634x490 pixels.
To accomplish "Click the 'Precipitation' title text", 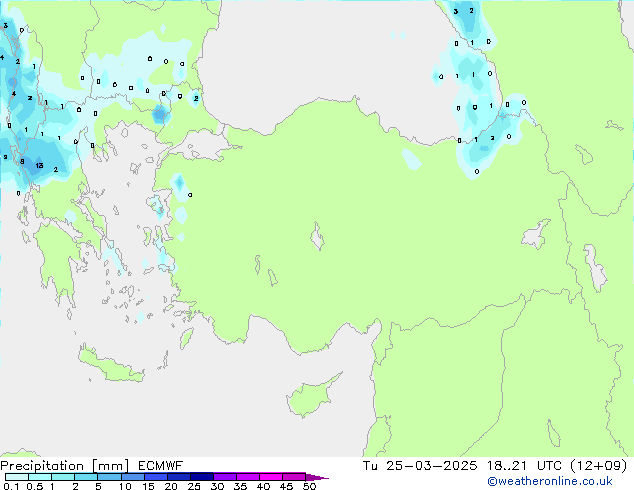I will (x=42, y=466).
